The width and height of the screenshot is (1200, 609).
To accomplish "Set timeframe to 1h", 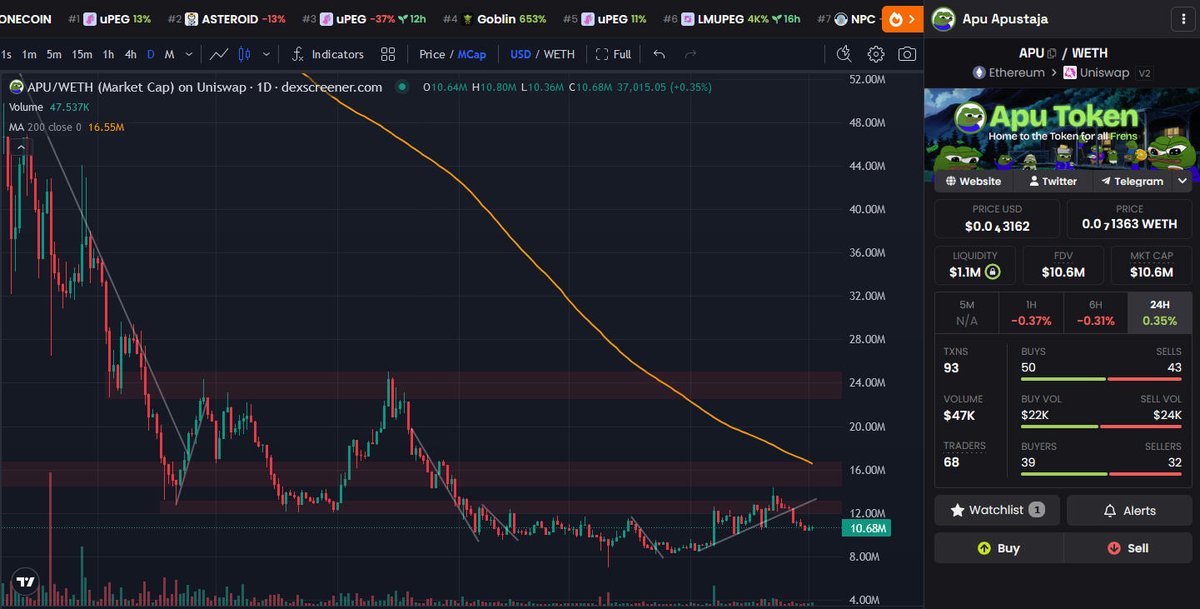I will (108, 54).
